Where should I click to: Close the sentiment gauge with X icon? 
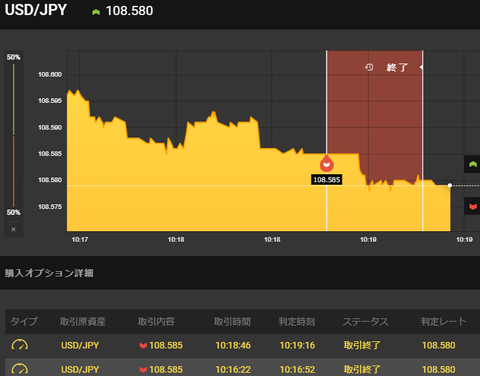(x=13, y=229)
